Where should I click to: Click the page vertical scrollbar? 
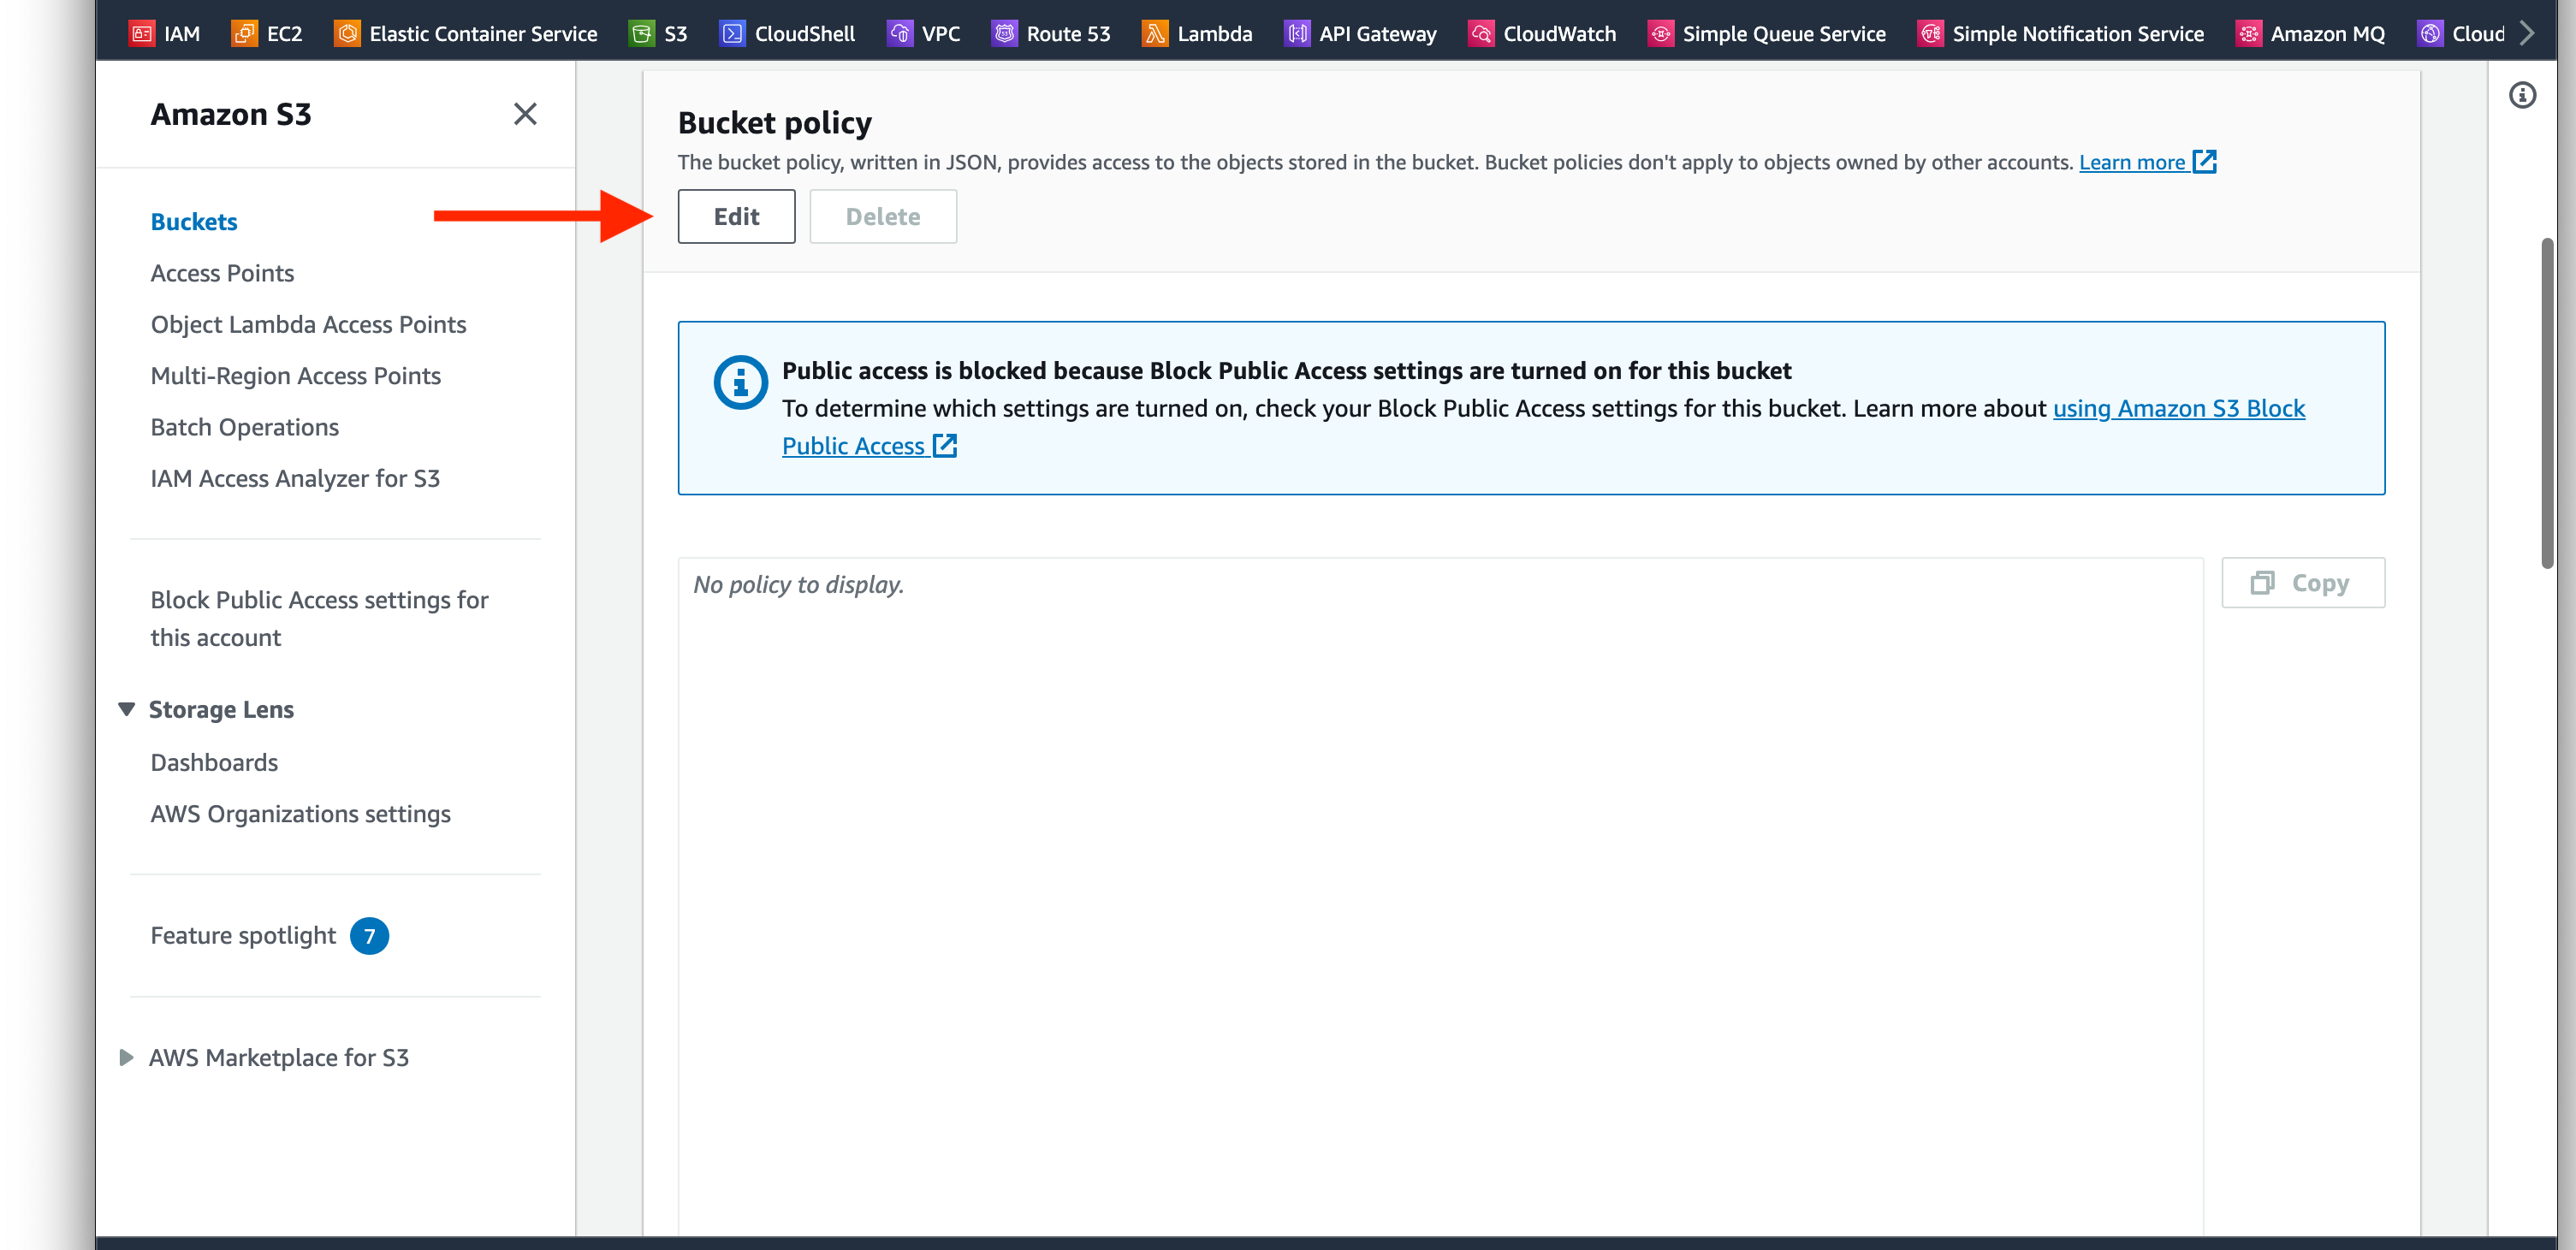[x=2547, y=403]
